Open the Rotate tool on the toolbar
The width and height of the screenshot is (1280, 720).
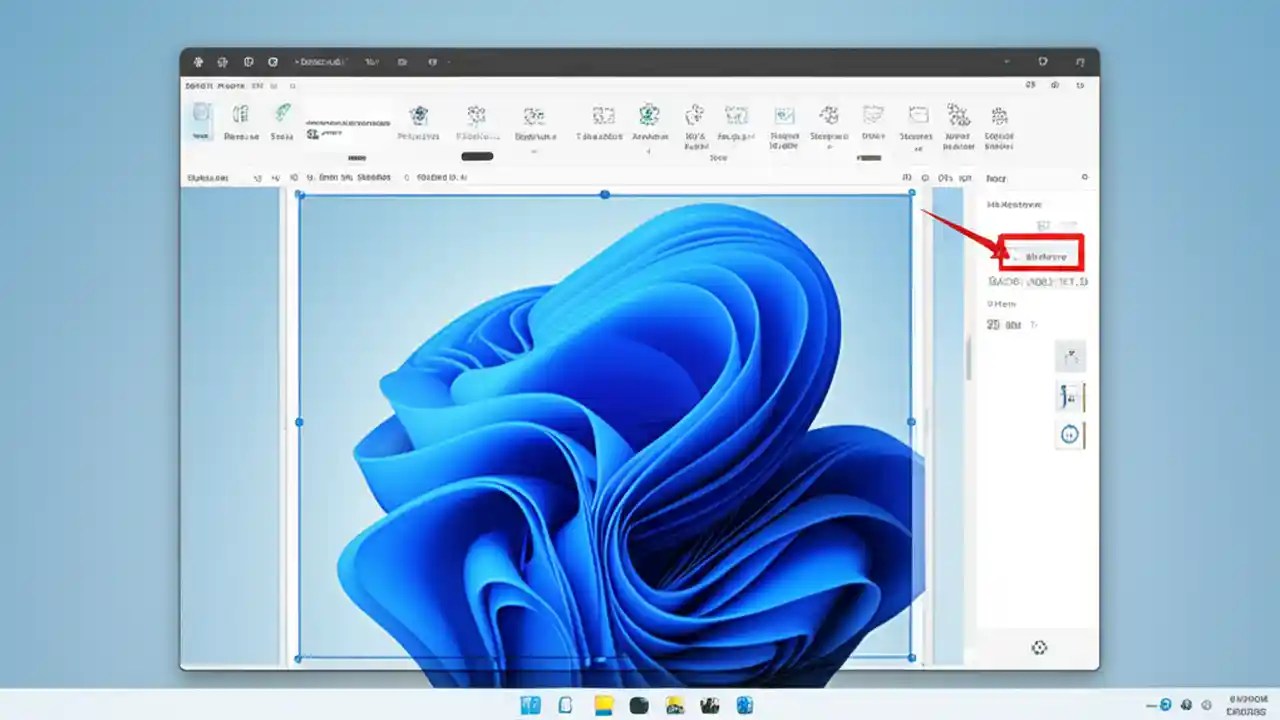click(281, 118)
